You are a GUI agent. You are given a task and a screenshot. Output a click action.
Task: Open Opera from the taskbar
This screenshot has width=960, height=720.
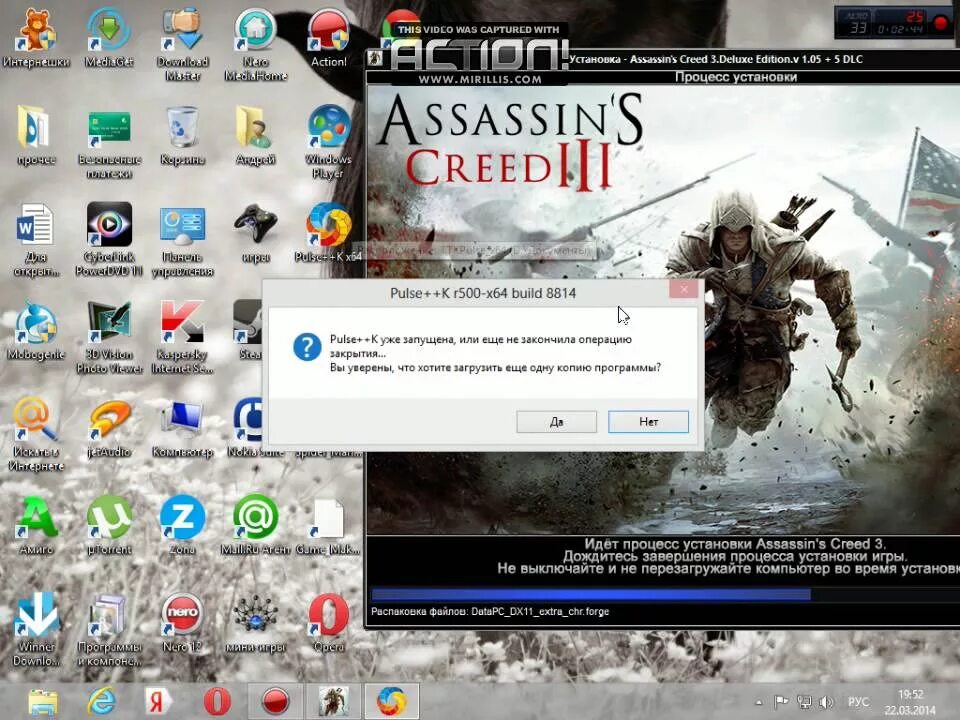pyautogui.click(x=217, y=702)
